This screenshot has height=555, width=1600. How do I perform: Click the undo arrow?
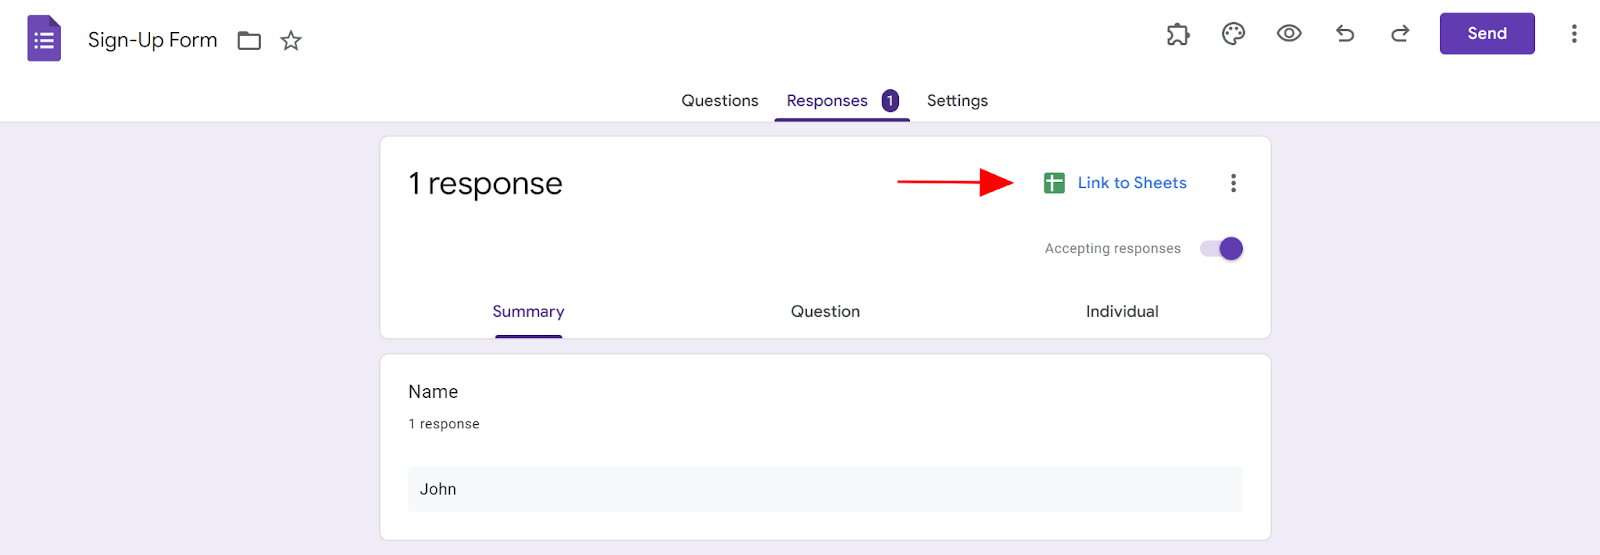[1345, 34]
